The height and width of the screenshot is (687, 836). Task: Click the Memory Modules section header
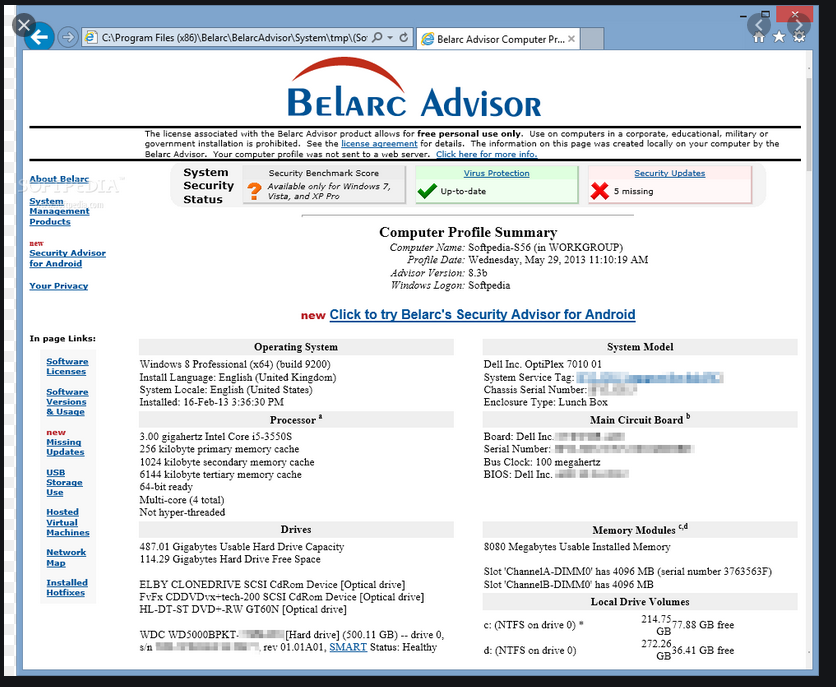tap(640, 530)
